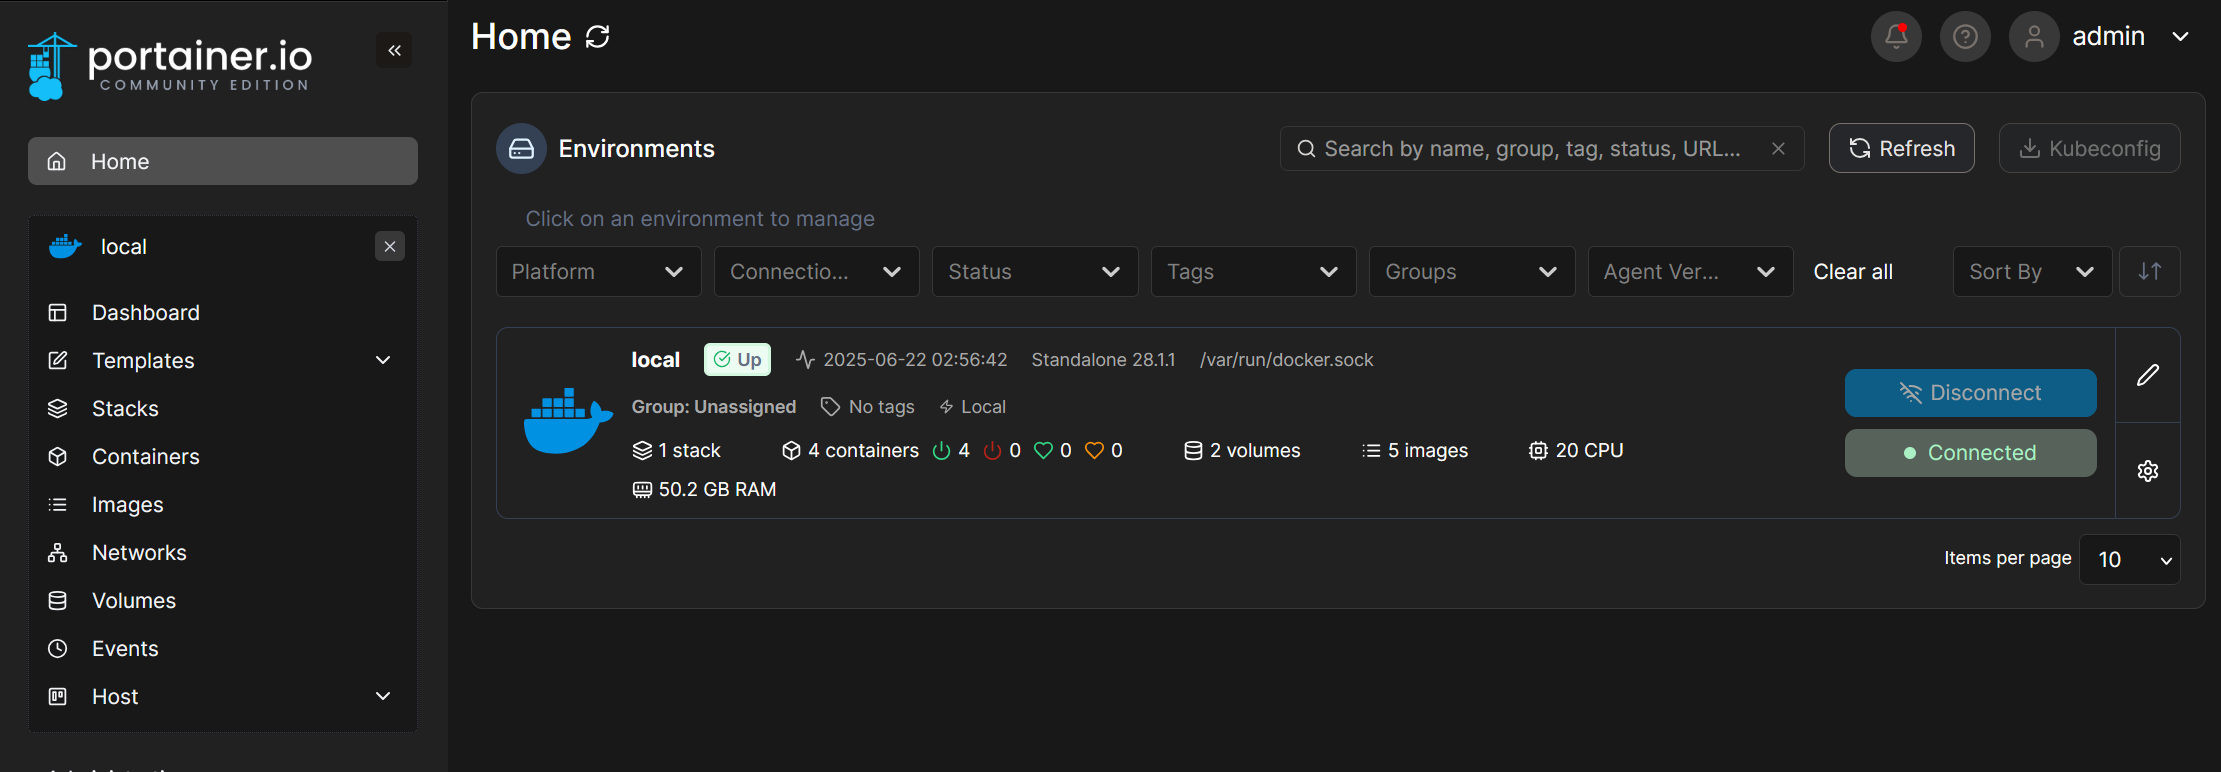Go to Stacks in the sidebar
The height and width of the screenshot is (772, 2221).
pyautogui.click(x=125, y=409)
